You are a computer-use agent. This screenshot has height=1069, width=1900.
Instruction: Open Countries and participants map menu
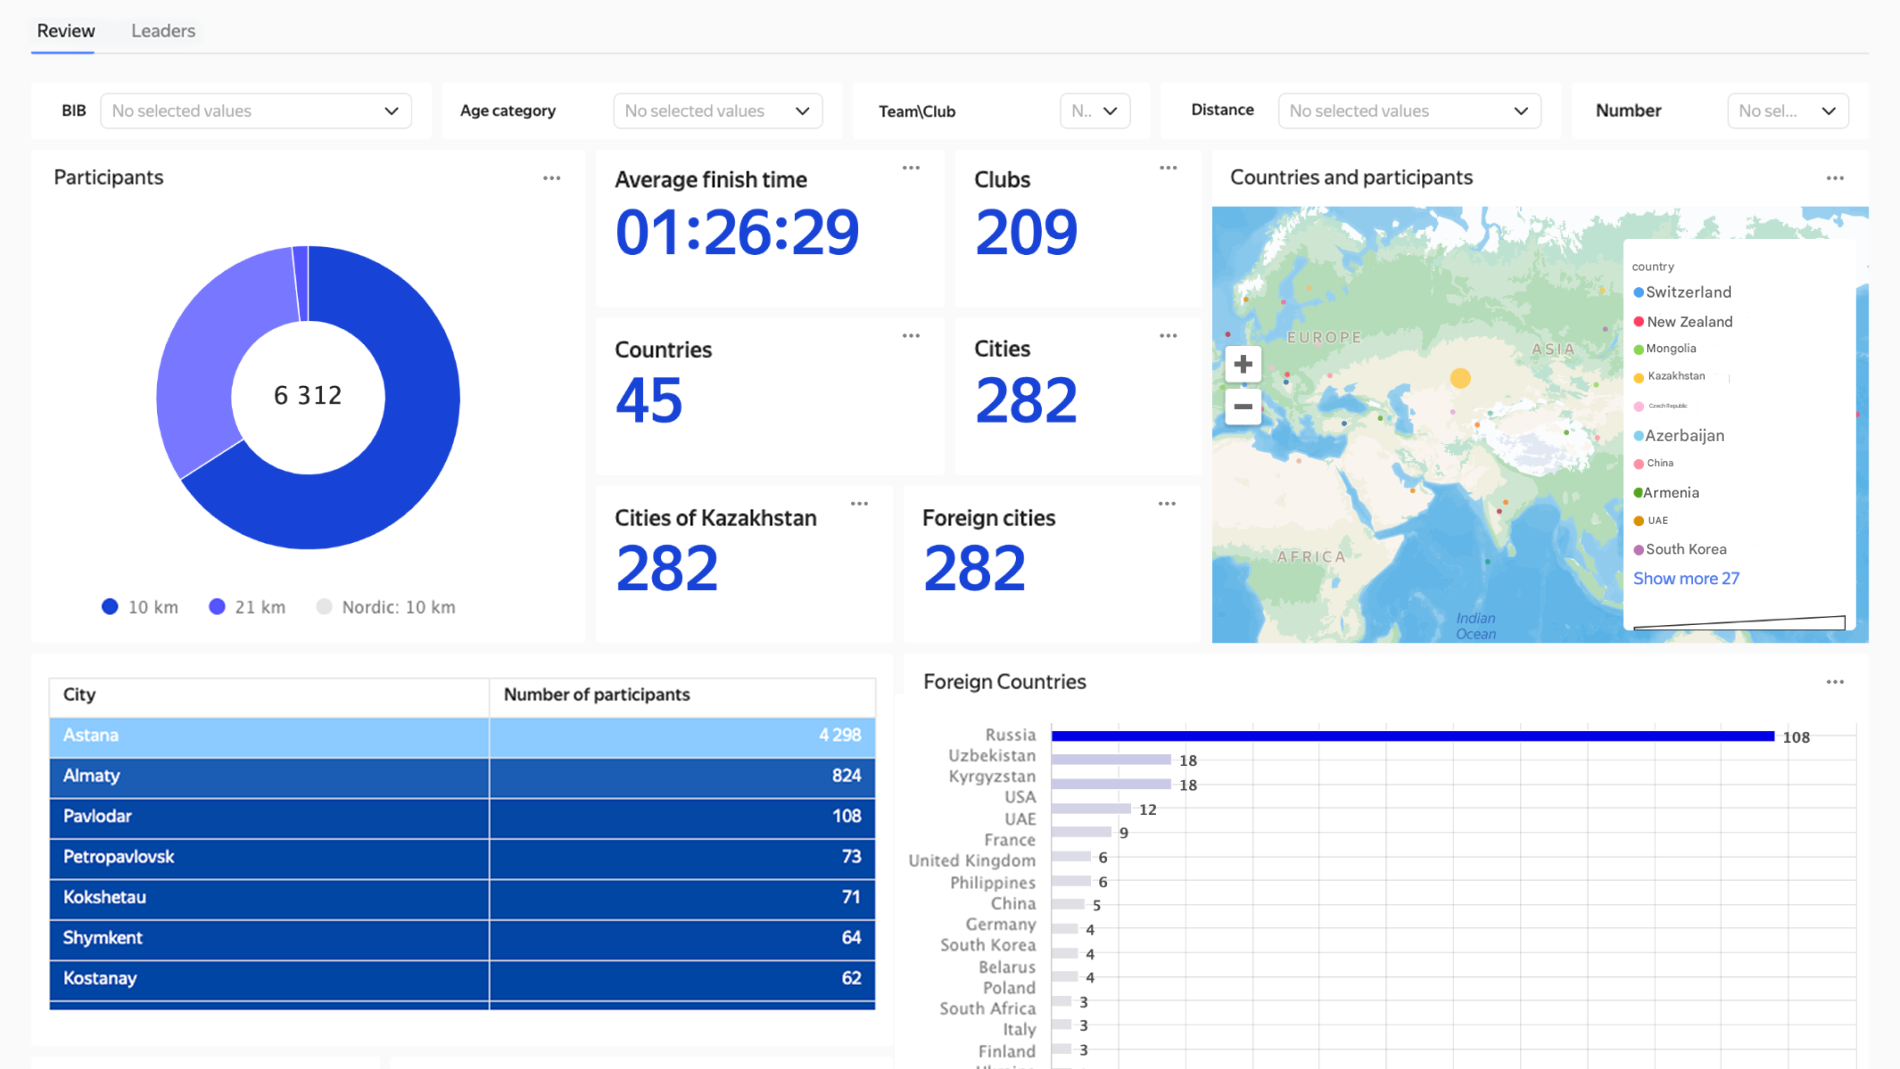(1834, 178)
